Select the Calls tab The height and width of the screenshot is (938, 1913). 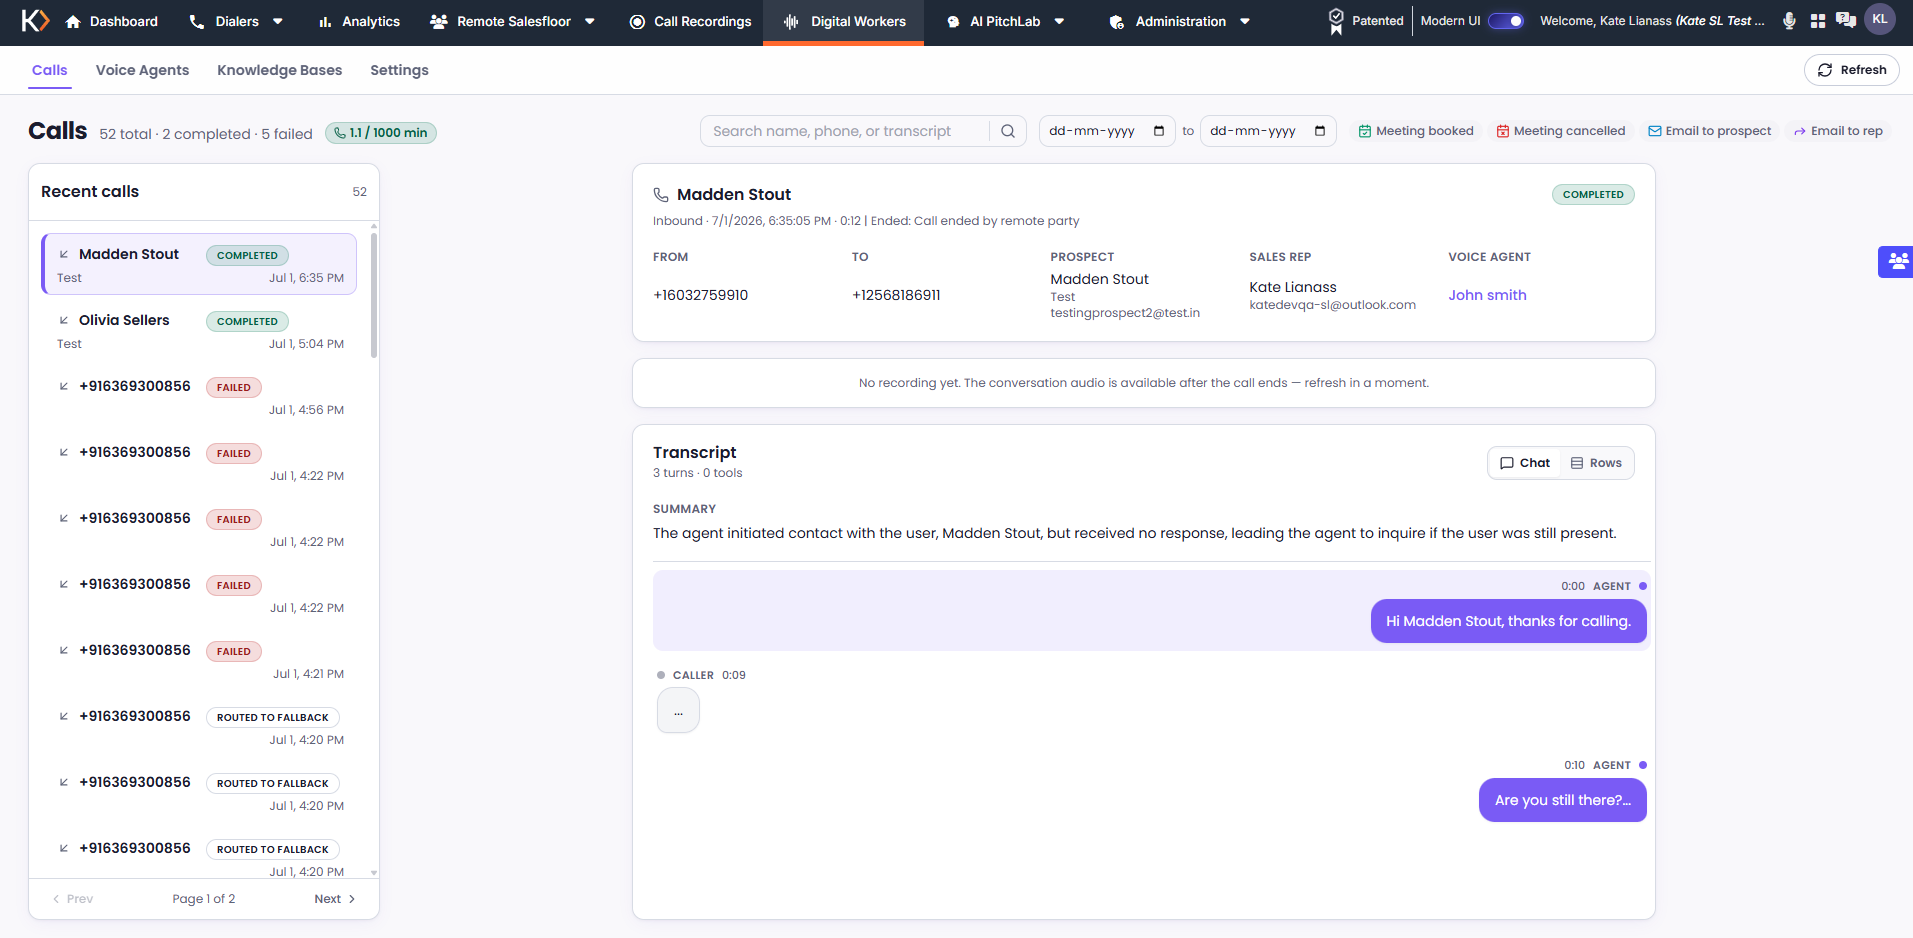(50, 70)
